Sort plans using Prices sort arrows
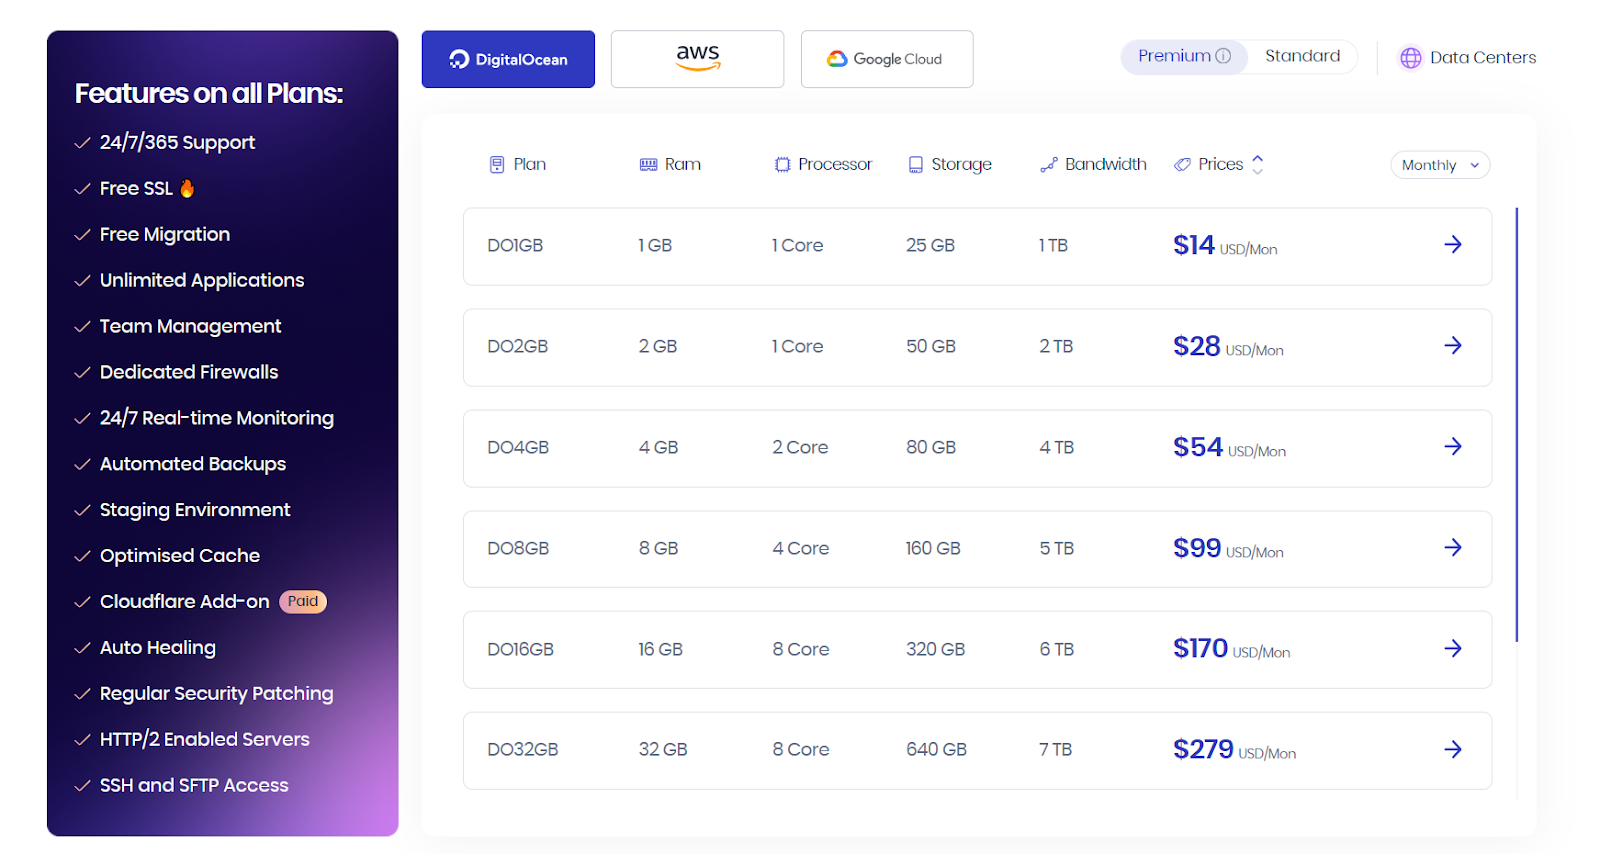1600x854 pixels. tap(1258, 164)
